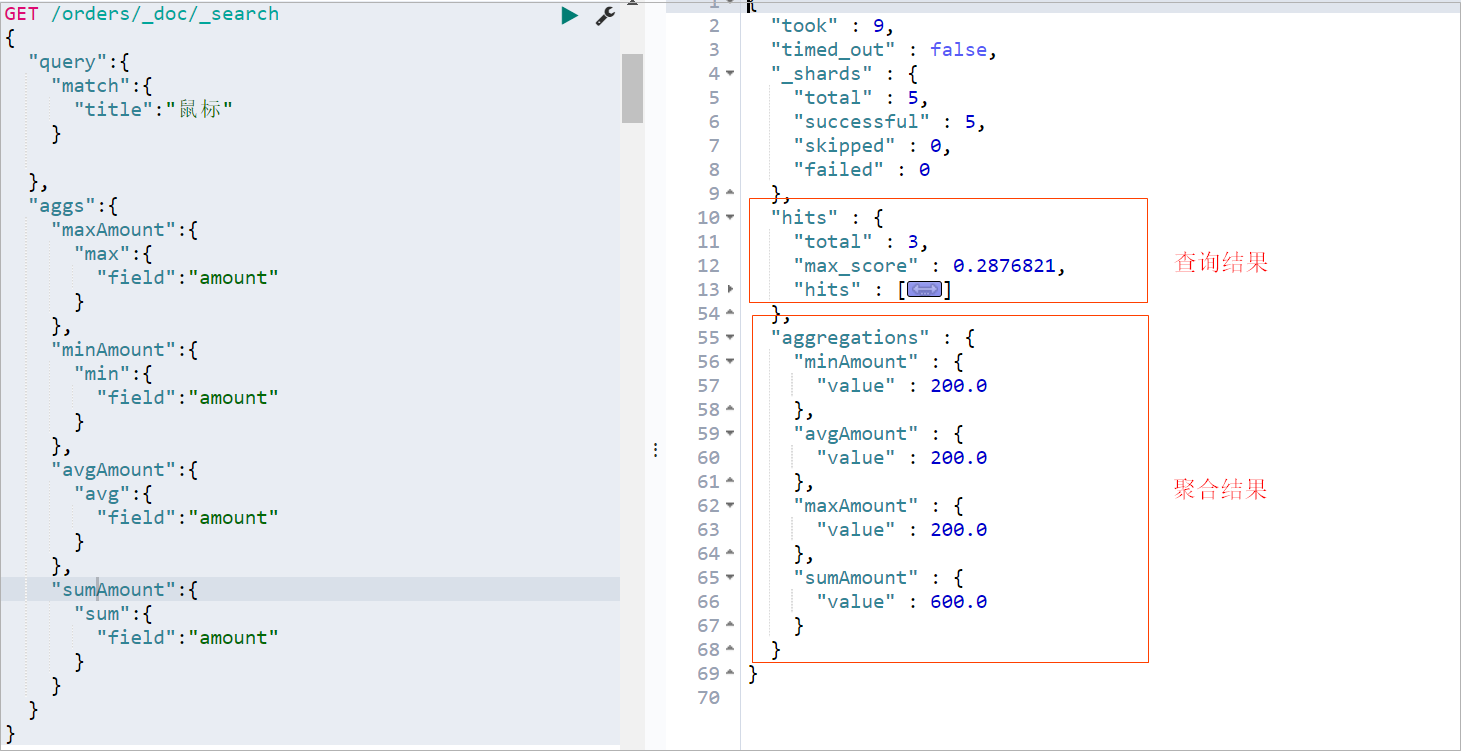The image size is (1461, 751).
Task: Collapse the "hits" object on line 10
Action: 730,217
